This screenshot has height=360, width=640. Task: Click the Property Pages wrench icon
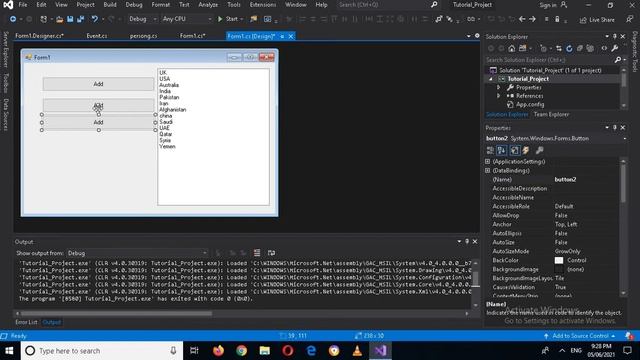click(x=539, y=151)
